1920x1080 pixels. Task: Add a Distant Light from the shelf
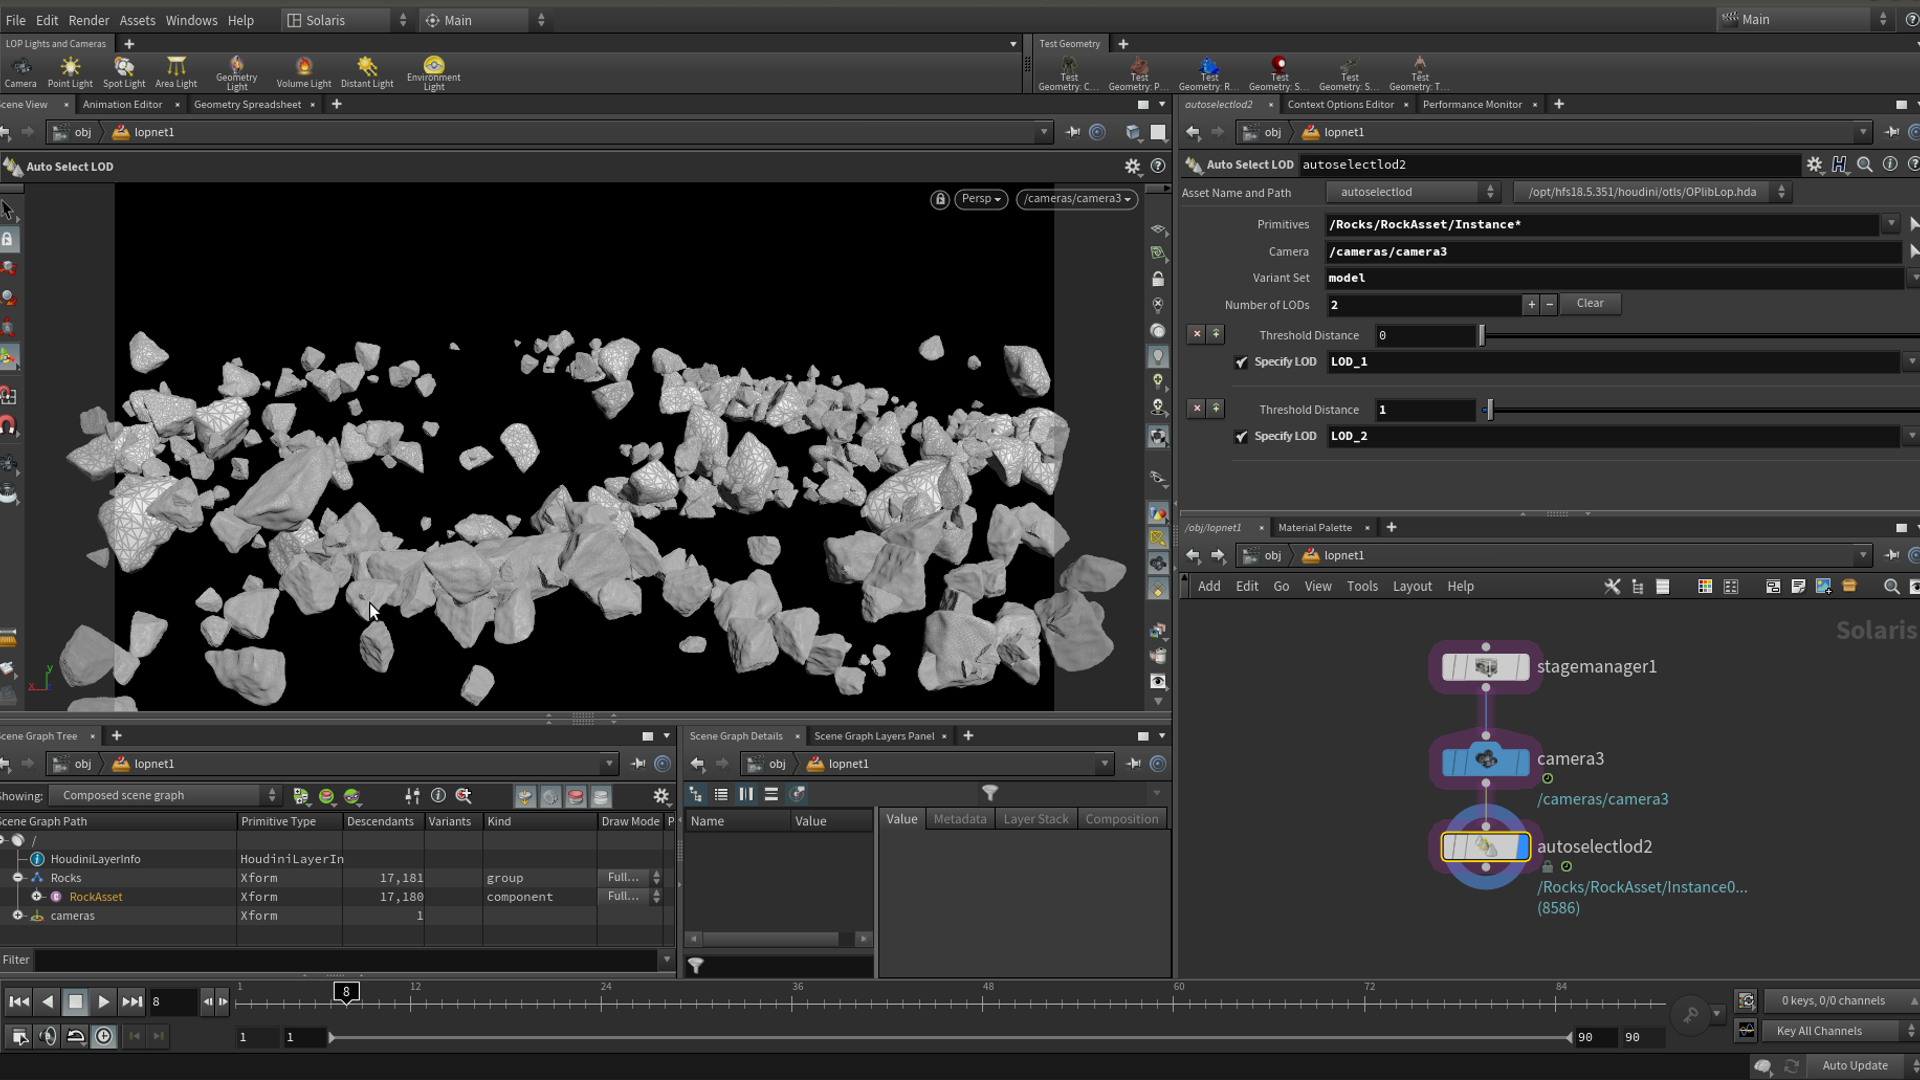pyautogui.click(x=367, y=72)
